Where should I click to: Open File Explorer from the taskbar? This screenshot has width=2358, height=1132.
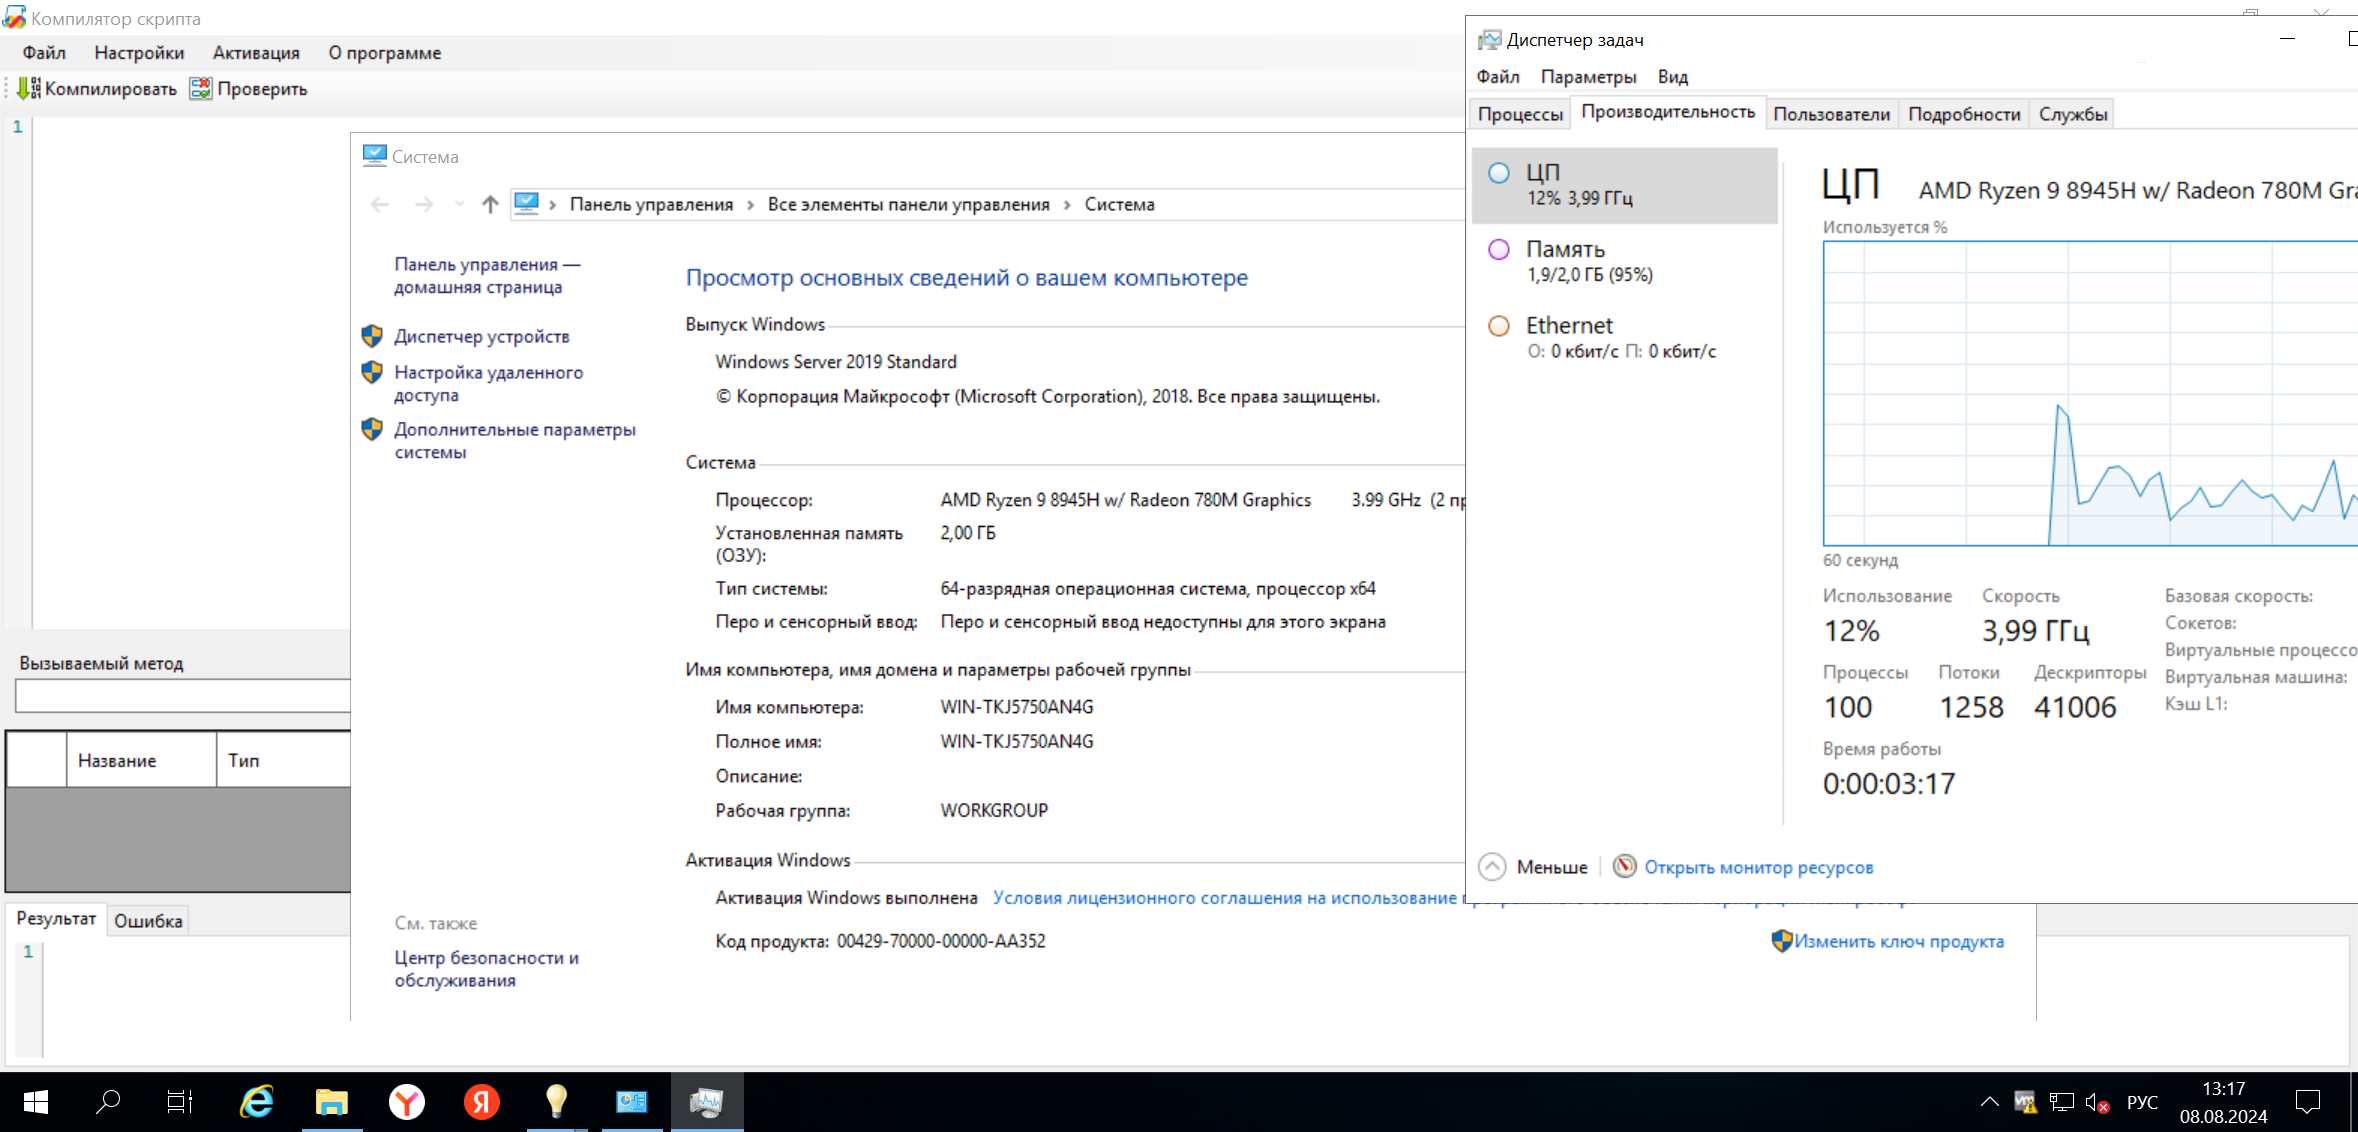(332, 1102)
